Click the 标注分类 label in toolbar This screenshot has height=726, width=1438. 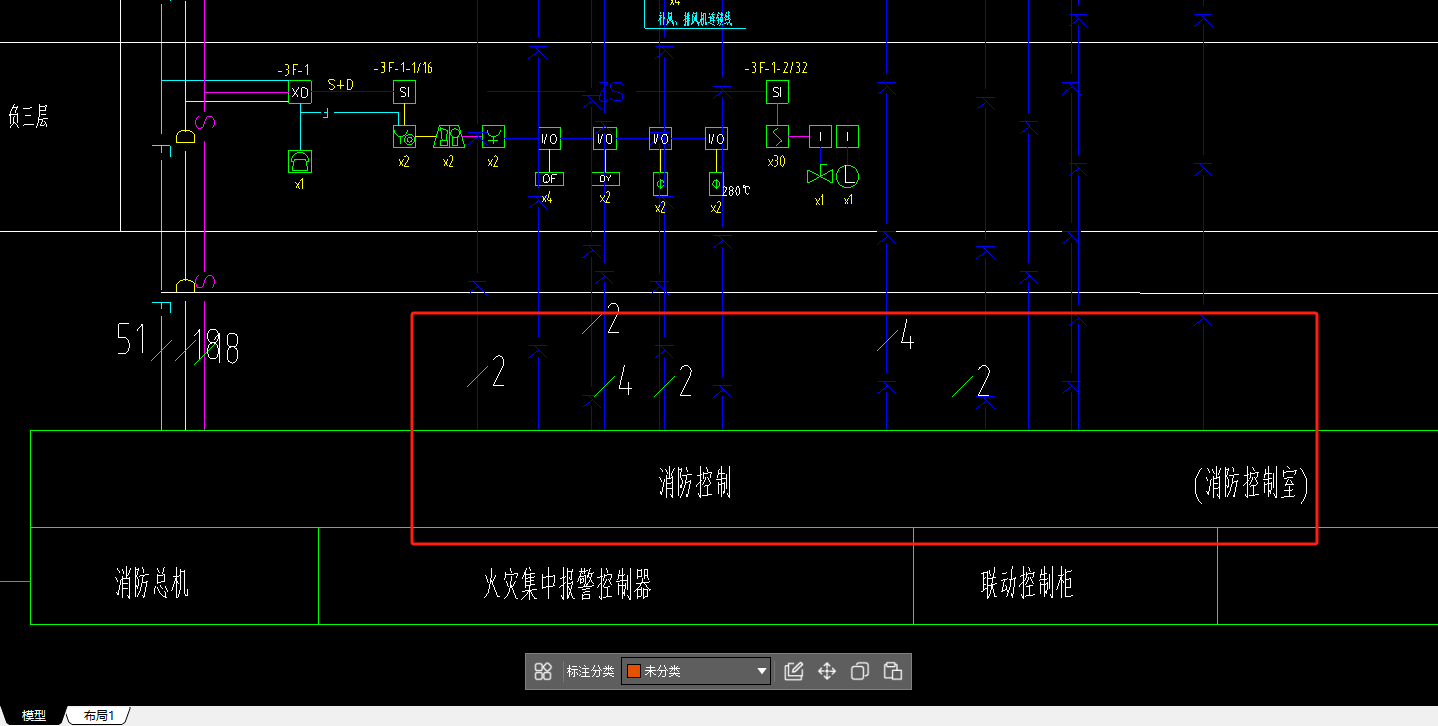[x=590, y=671]
